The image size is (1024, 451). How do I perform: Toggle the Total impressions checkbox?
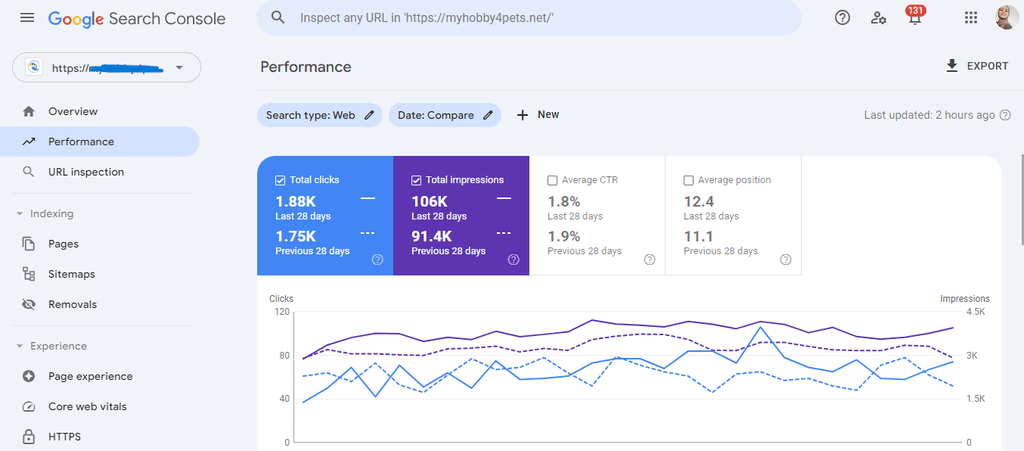point(416,180)
